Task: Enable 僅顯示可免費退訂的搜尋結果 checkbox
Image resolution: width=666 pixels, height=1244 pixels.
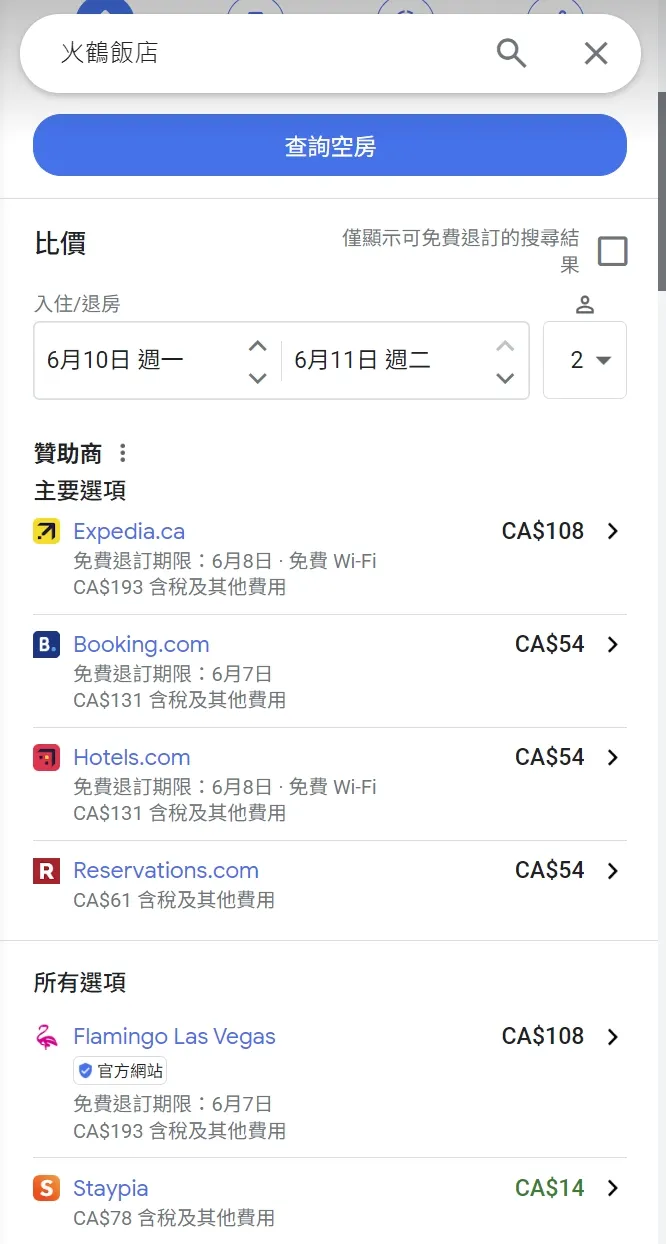Action: 613,251
